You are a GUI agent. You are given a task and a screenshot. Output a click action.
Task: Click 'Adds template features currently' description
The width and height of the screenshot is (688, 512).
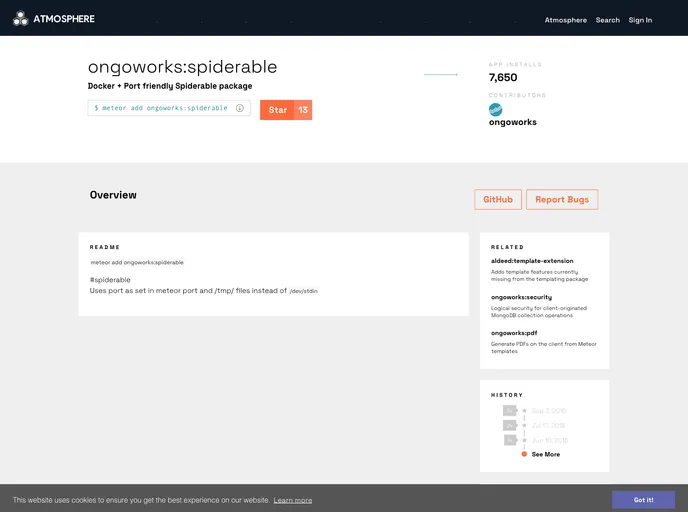click(x=539, y=276)
